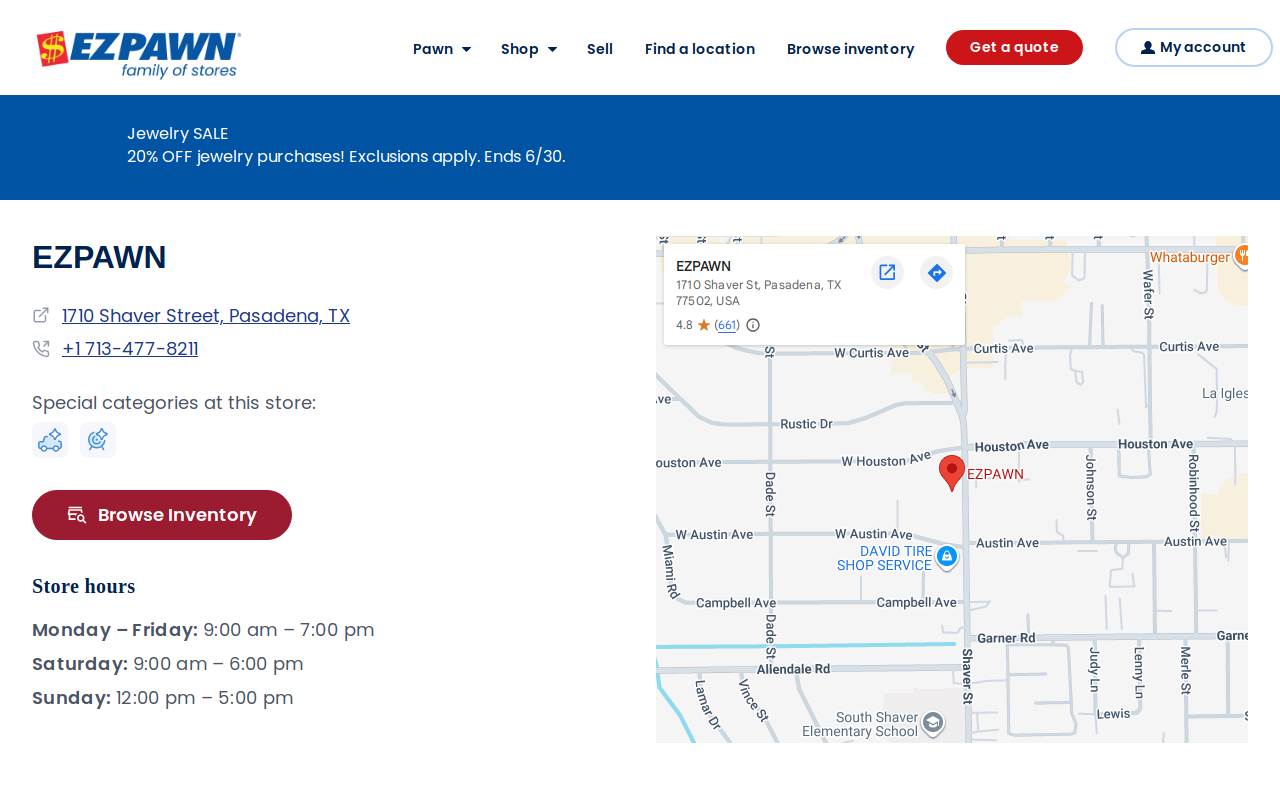Screen dimensions: 1280x800
Task: Open My account
Action: [1194, 47]
